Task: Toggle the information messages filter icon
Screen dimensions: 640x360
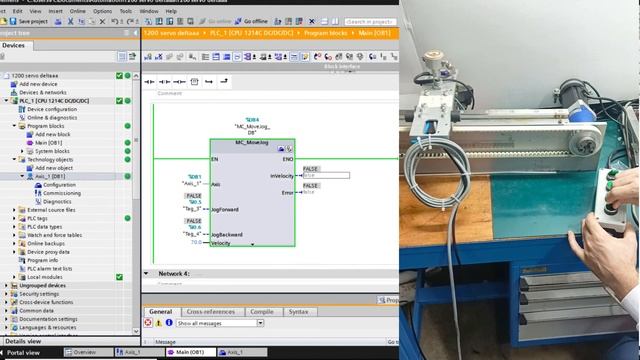Action: click(169, 323)
